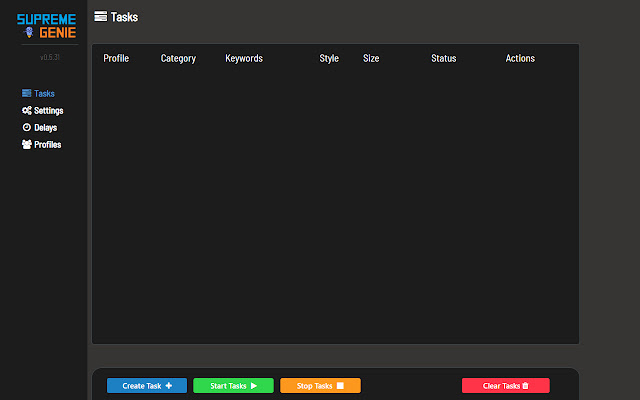Screen dimensions: 640x400
Task: Click the Actions column header
Action: pyautogui.click(x=520, y=58)
